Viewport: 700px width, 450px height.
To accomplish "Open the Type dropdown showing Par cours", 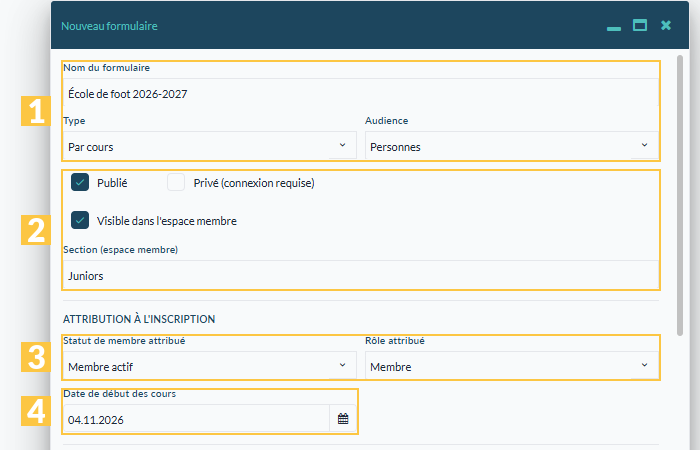I will [x=210, y=146].
